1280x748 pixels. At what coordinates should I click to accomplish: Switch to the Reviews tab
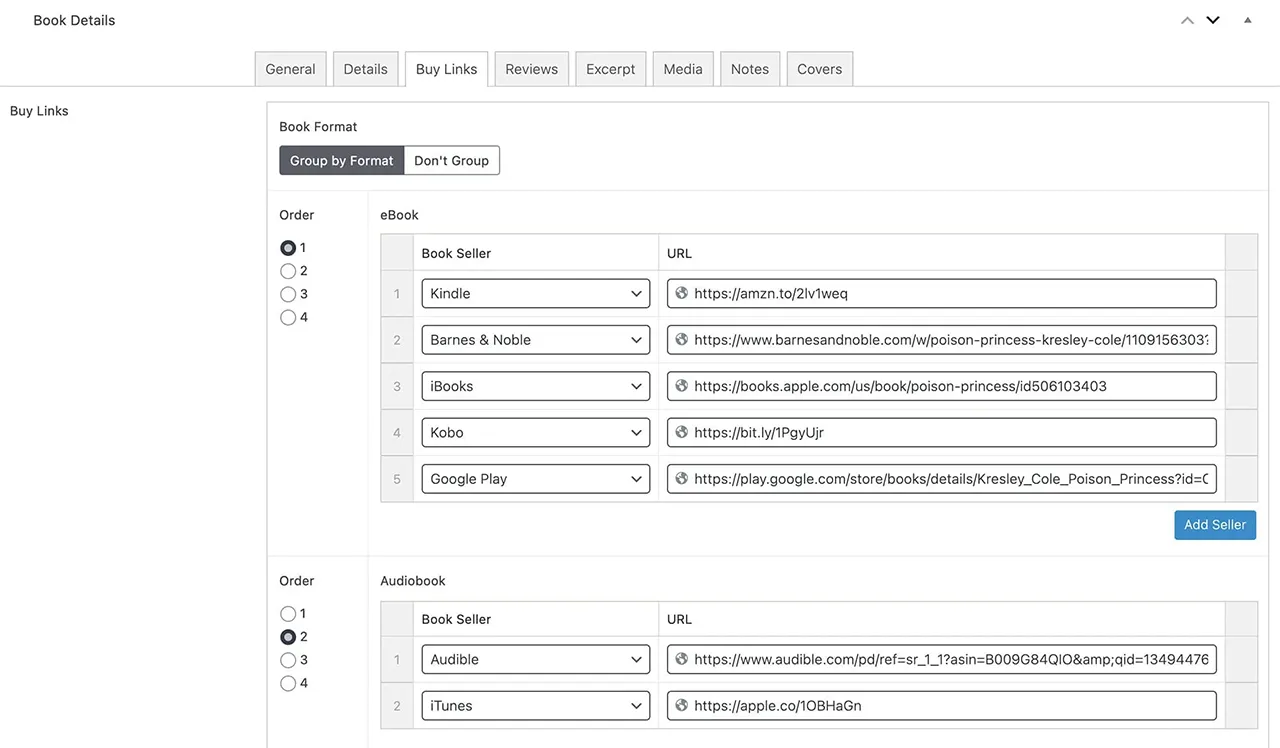coord(531,68)
